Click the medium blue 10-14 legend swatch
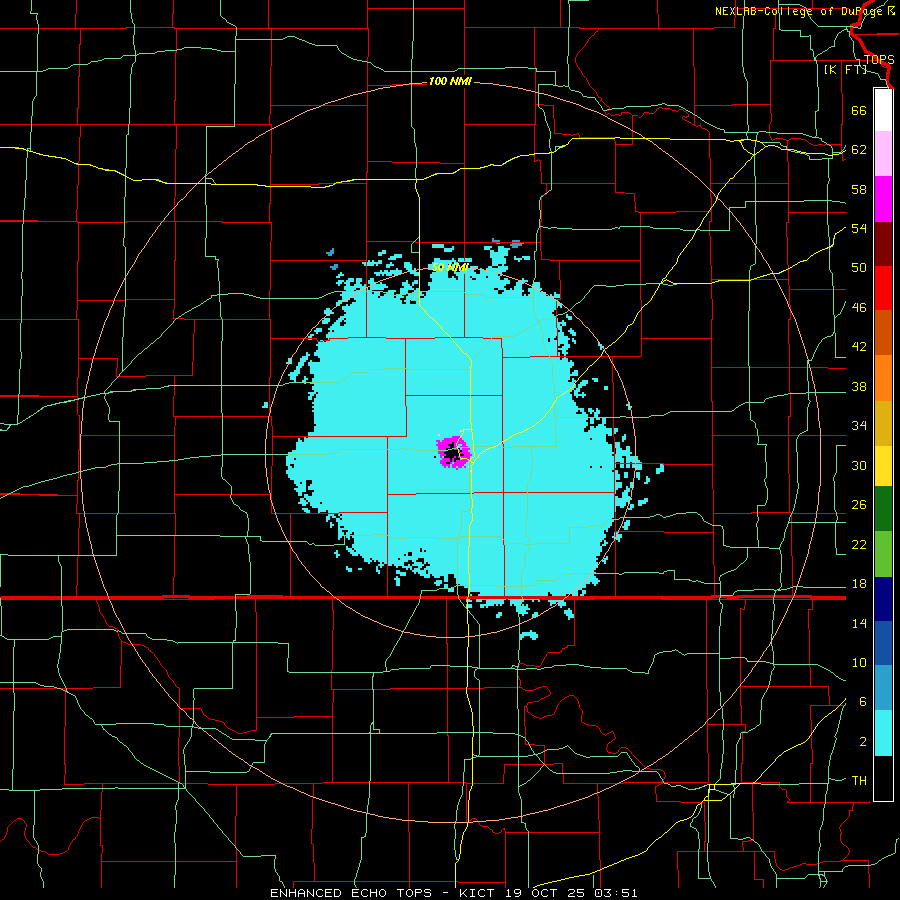 [x=883, y=643]
